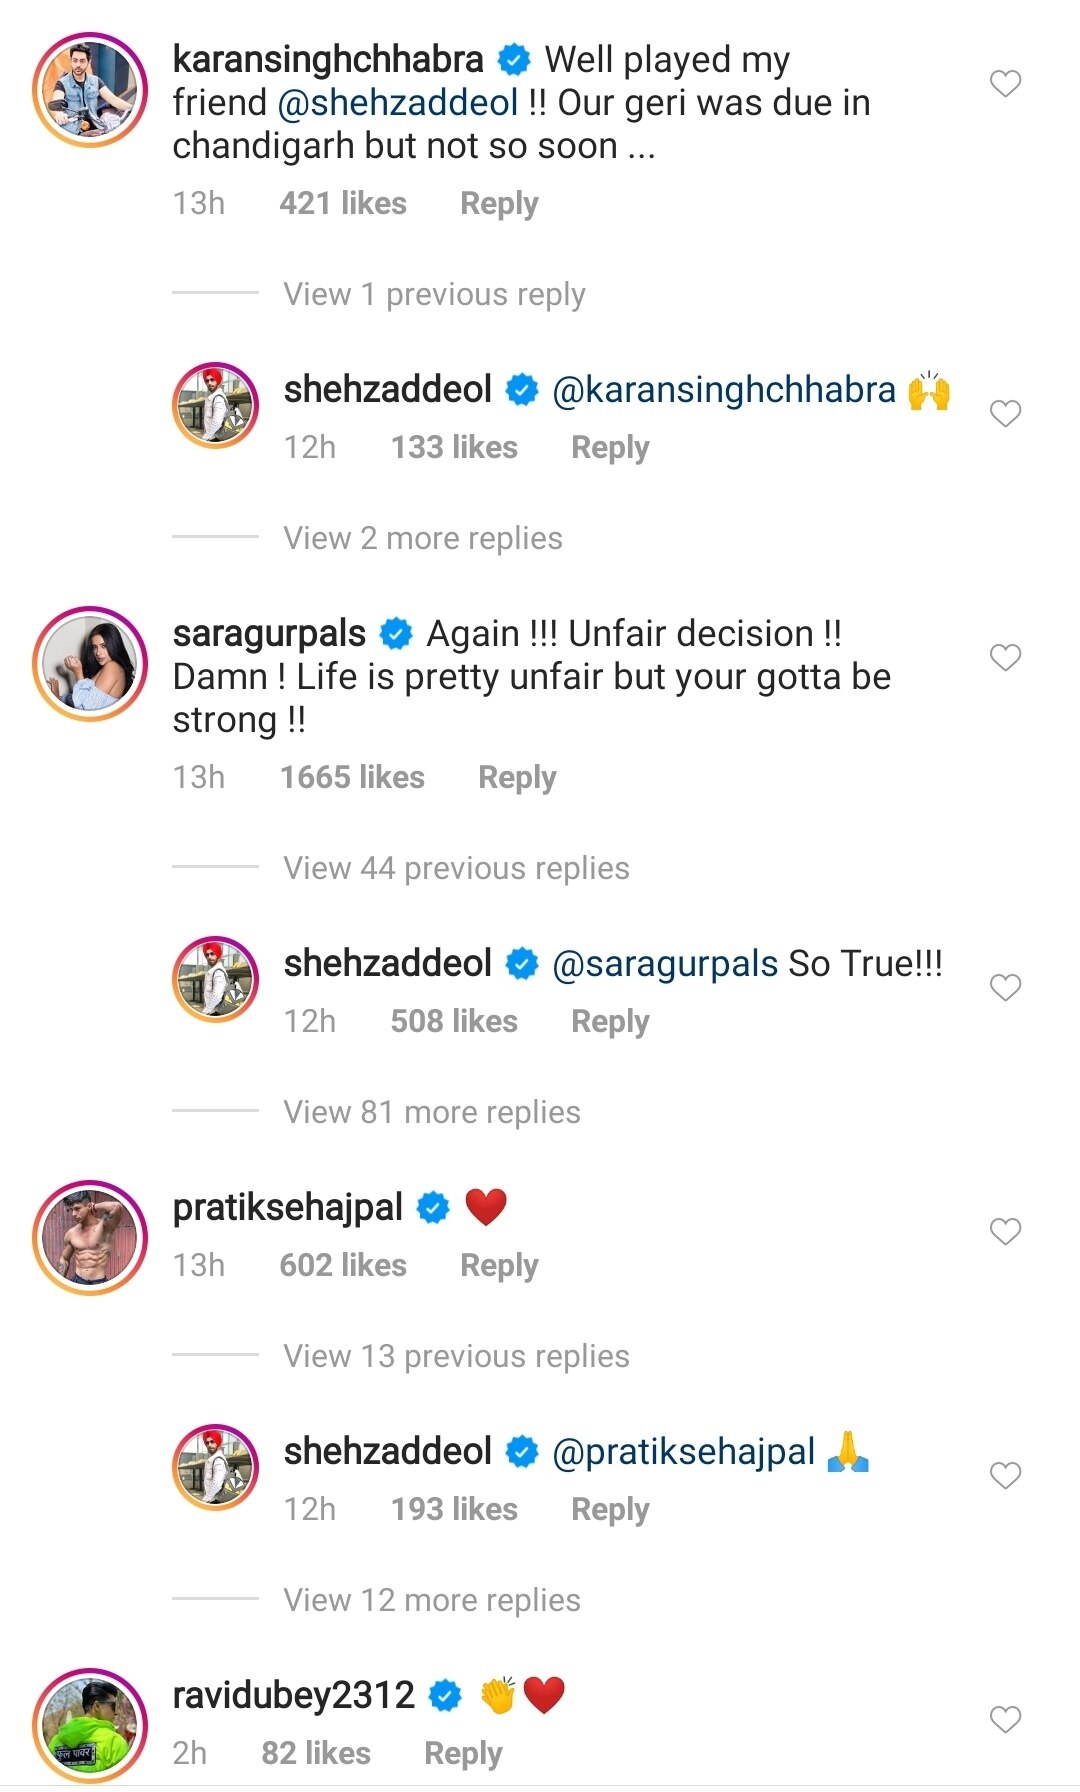Show View 81 more replies
The height and width of the screenshot is (1792, 1080).
(431, 1113)
